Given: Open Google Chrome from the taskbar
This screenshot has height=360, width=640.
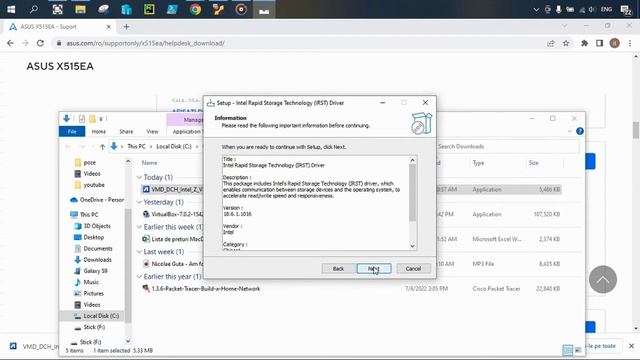Looking at the screenshot, I should (195, 9).
